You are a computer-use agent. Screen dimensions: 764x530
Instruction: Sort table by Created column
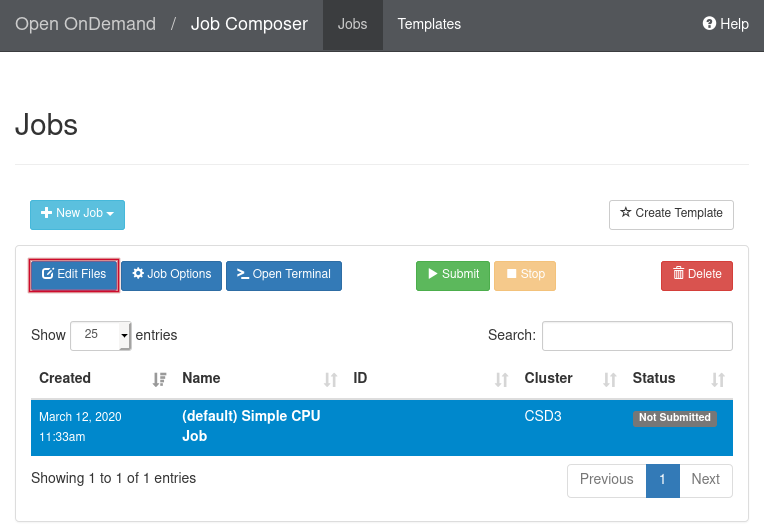click(100, 379)
